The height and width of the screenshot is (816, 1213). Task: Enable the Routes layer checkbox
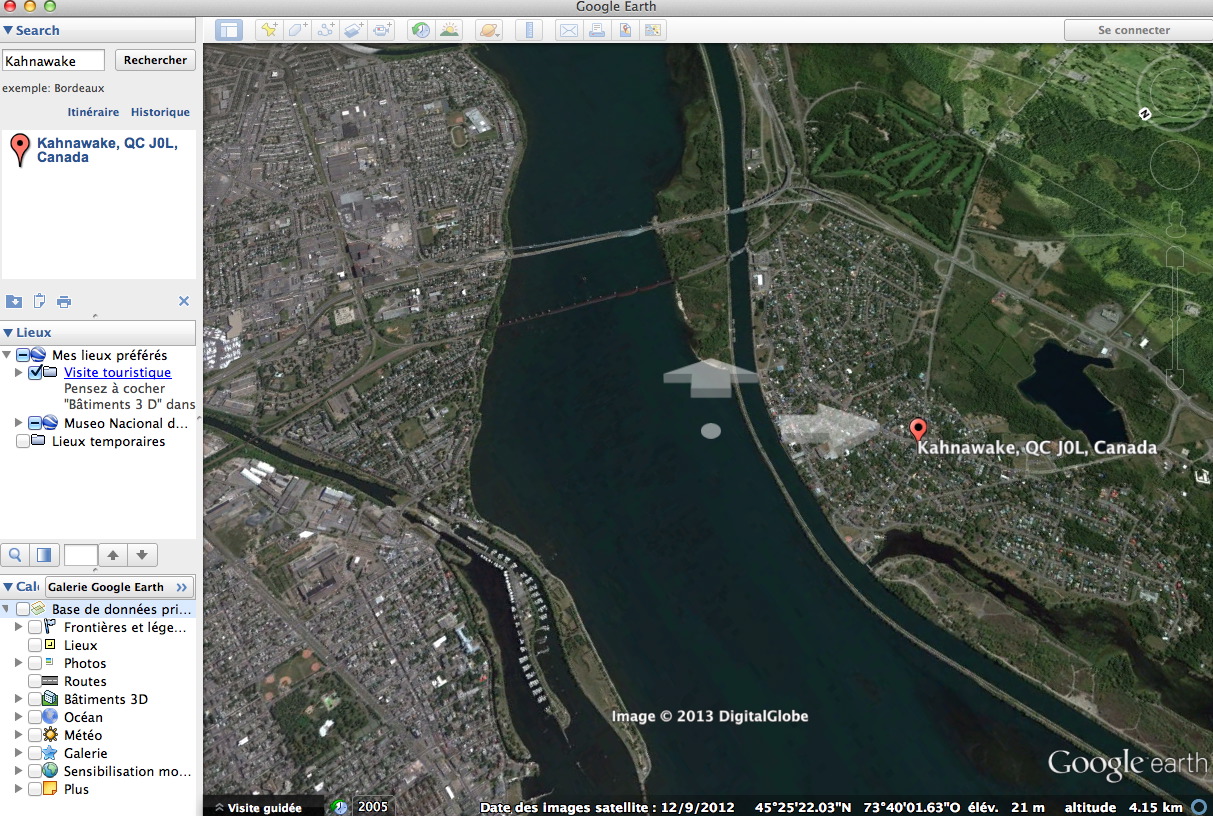(x=35, y=681)
